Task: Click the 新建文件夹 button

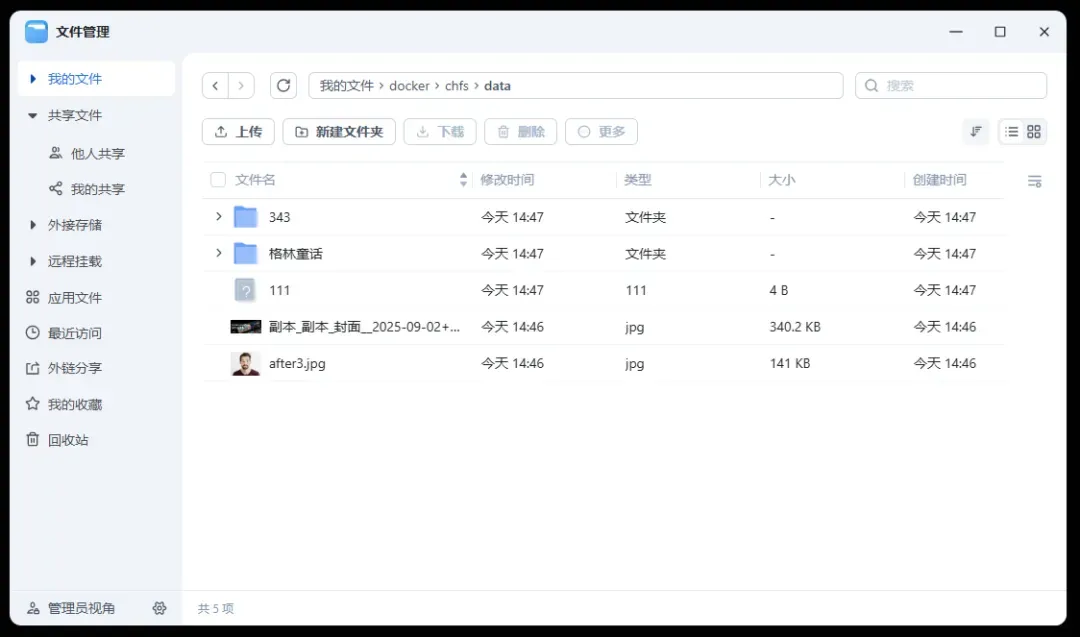Action: (x=339, y=132)
